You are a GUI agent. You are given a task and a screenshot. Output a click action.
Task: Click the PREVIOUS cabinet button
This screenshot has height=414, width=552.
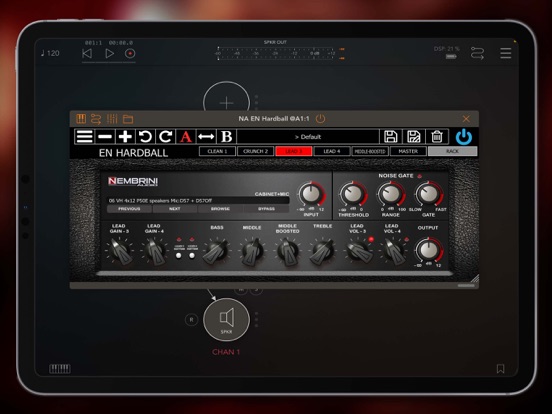(x=129, y=209)
